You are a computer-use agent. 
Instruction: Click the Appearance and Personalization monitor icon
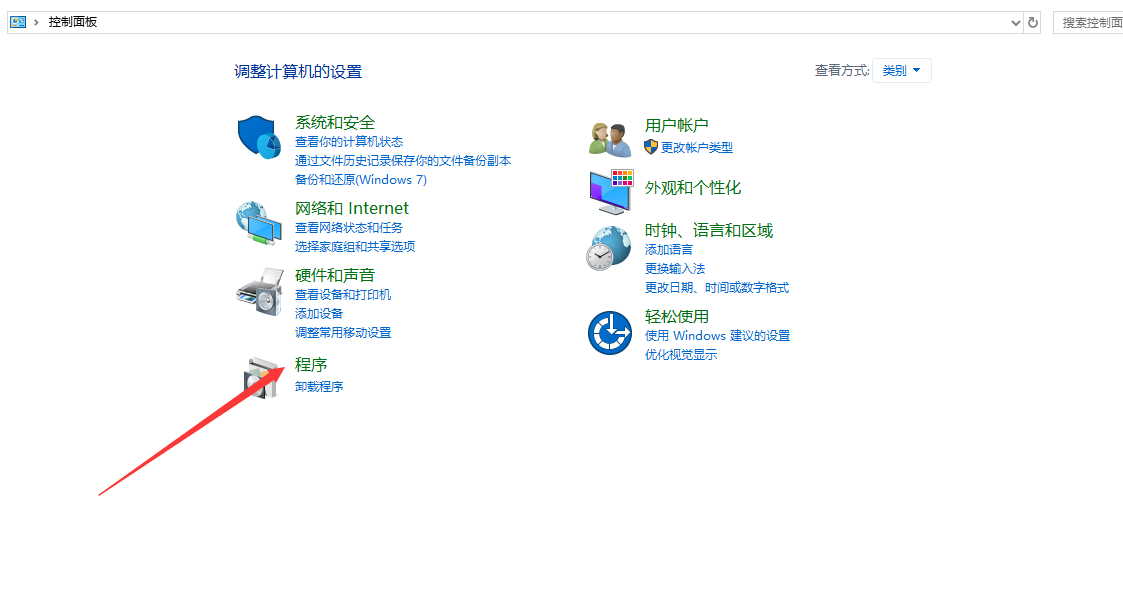pos(610,191)
